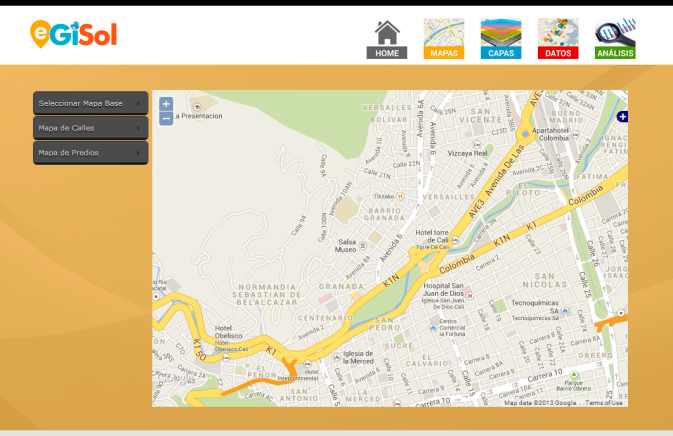
Task: Click the eGiSol logo
Action: (x=73, y=34)
